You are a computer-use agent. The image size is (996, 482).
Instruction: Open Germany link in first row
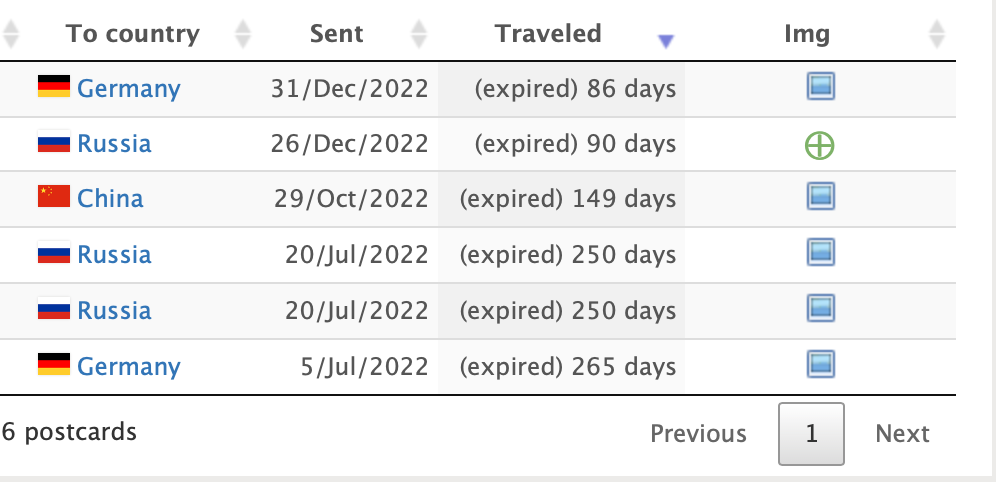(129, 88)
